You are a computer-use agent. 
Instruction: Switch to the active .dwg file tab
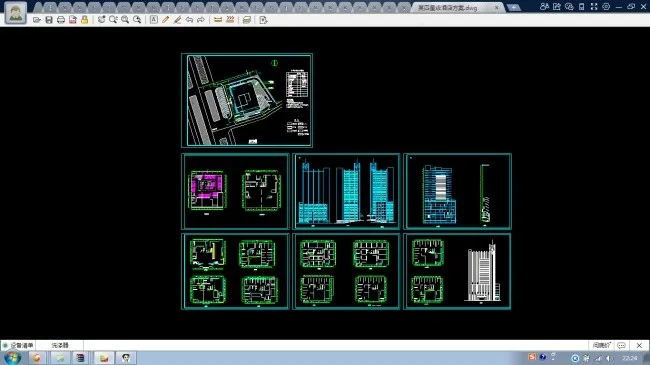(x=457, y=7)
